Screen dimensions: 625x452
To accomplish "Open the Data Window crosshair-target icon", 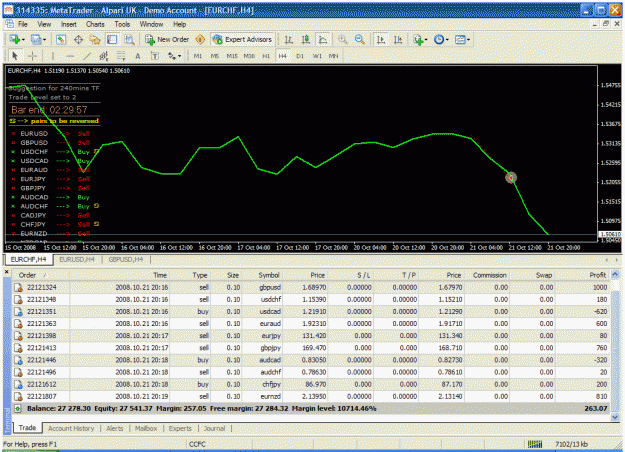I will (x=78, y=39).
